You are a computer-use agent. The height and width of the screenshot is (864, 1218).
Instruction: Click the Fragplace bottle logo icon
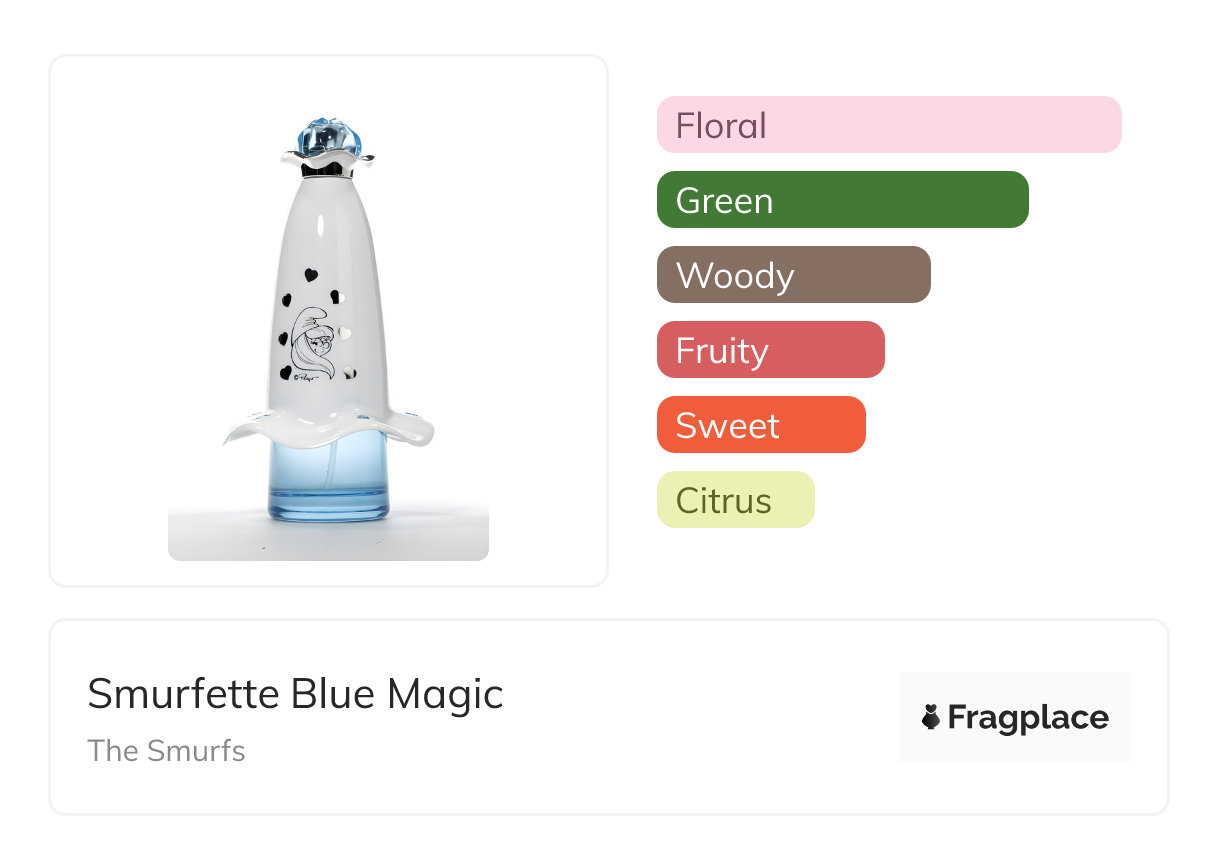click(931, 717)
